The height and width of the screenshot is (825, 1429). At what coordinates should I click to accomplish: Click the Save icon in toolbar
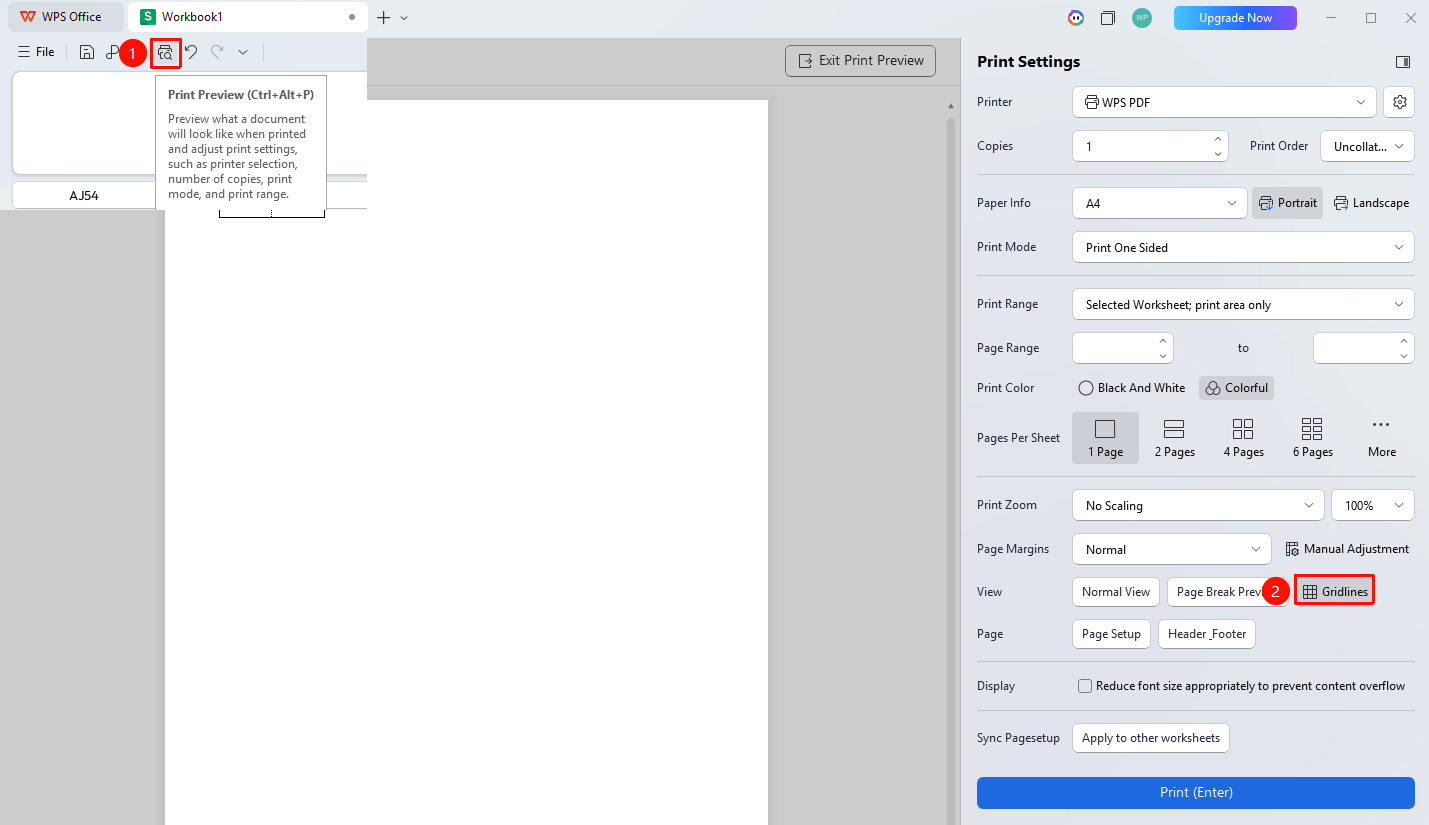point(87,52)
